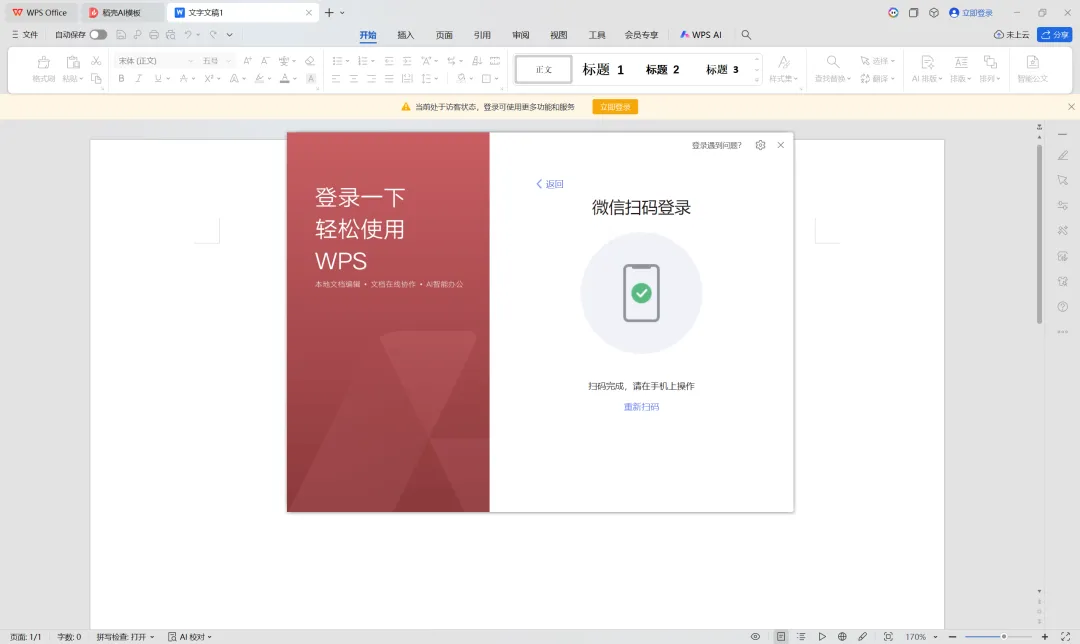
Task: Switch to the 引用 (References) ribbon tab
Action: [482, 34]
